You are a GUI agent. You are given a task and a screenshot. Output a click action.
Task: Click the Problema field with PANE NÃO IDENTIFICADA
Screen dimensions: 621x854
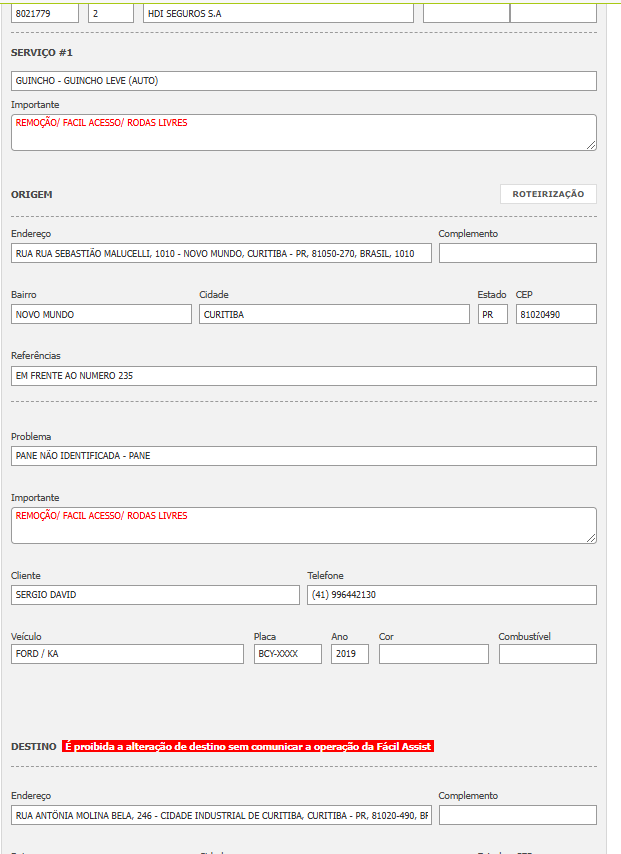(304, 456)
